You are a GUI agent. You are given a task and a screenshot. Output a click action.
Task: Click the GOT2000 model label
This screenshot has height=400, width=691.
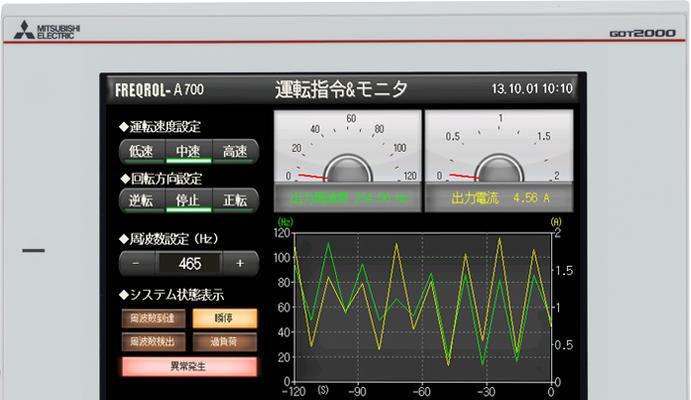point(642,33)
